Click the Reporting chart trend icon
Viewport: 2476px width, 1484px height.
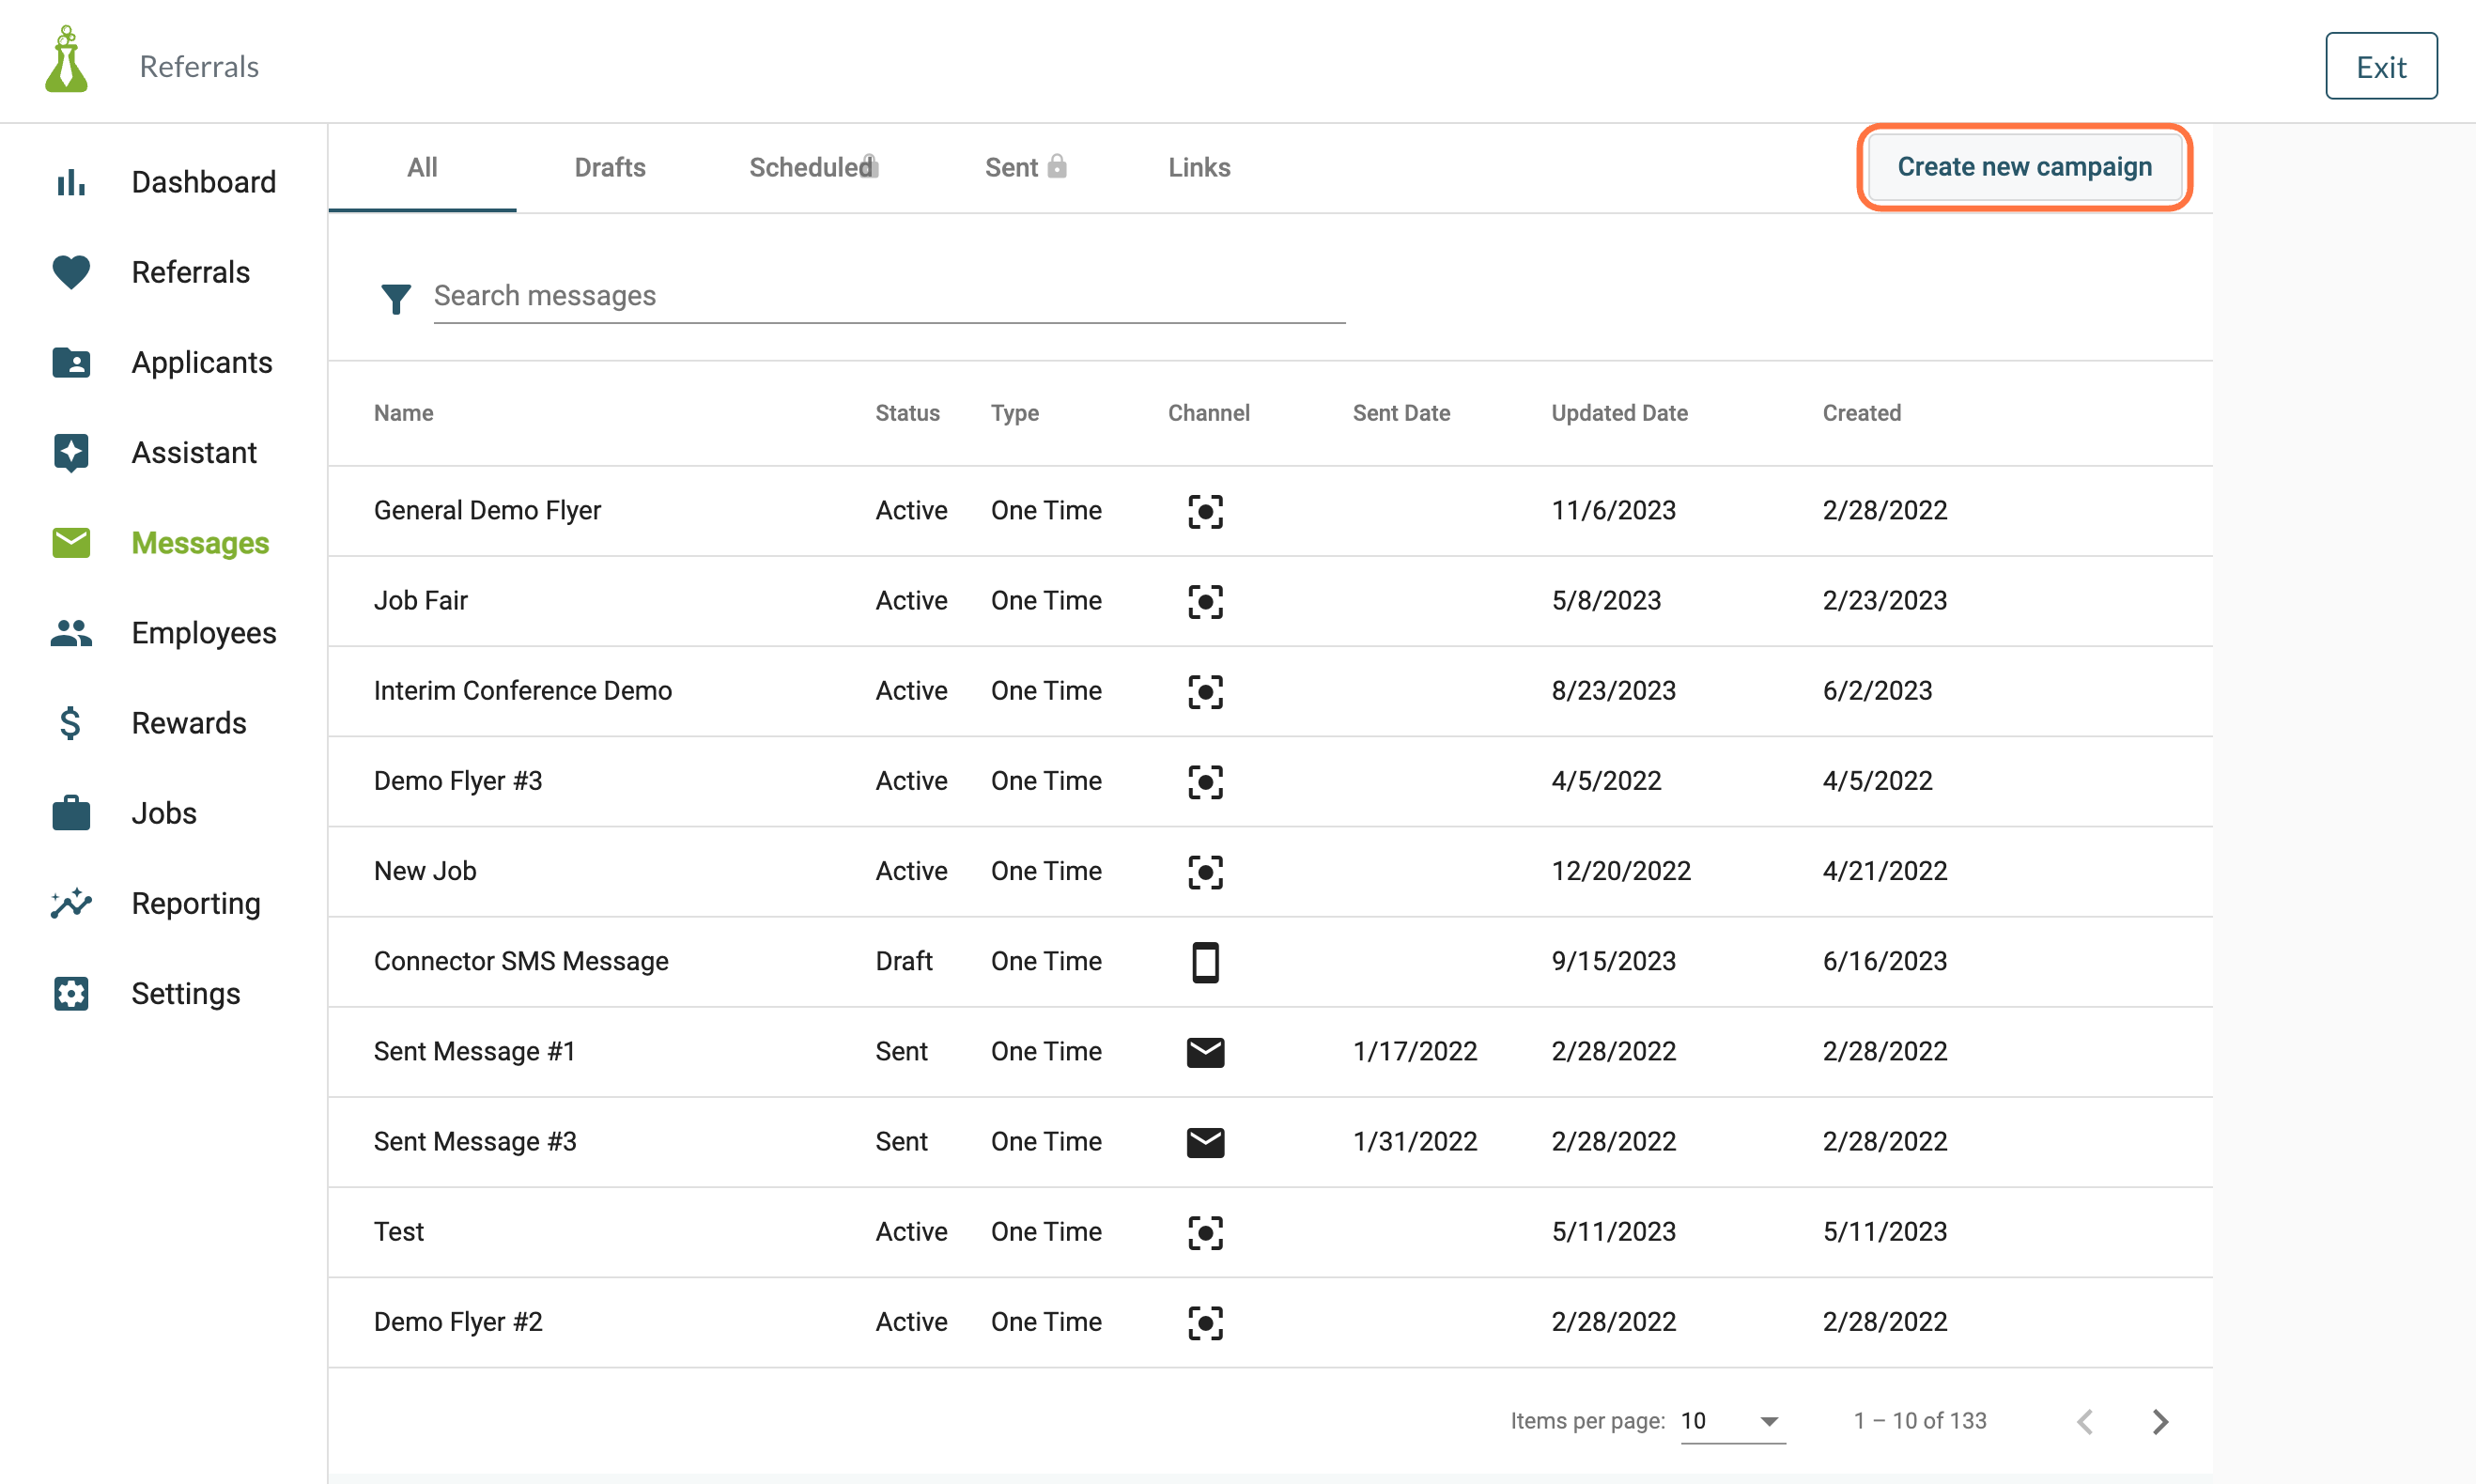[71, 903]
